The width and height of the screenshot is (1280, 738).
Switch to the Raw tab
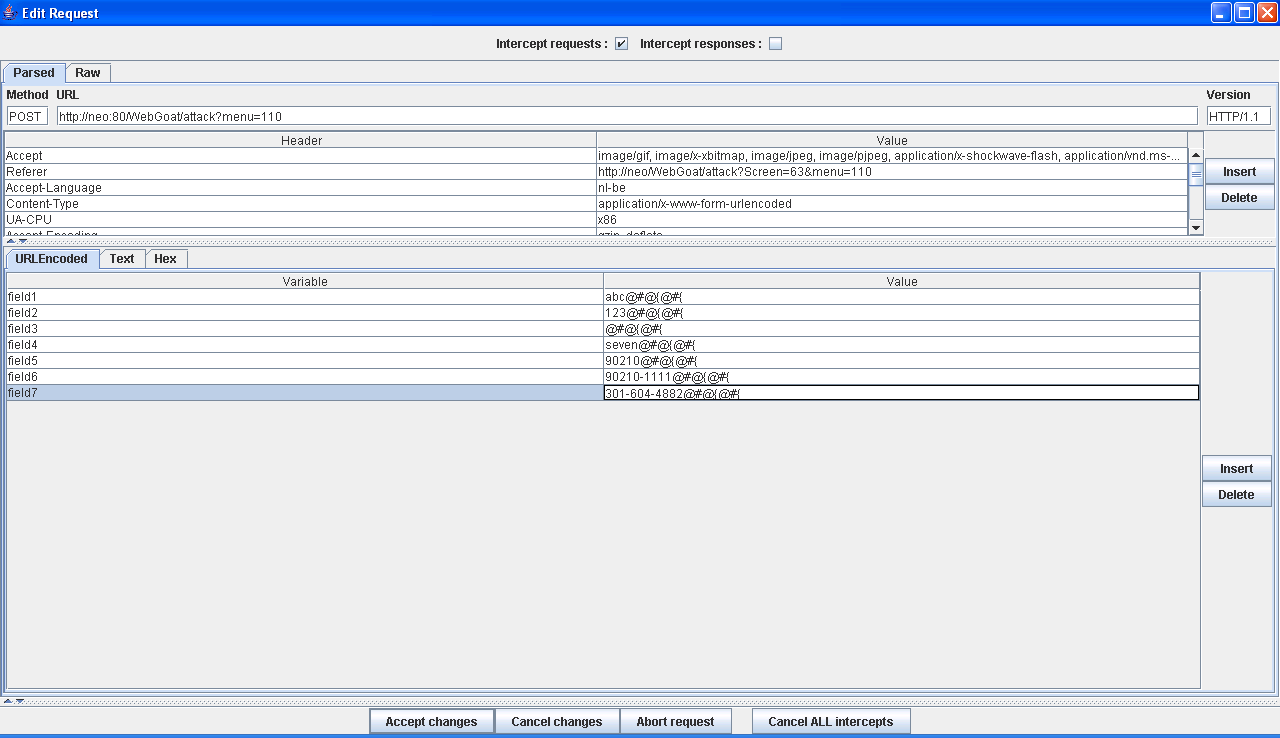[88, 73]
